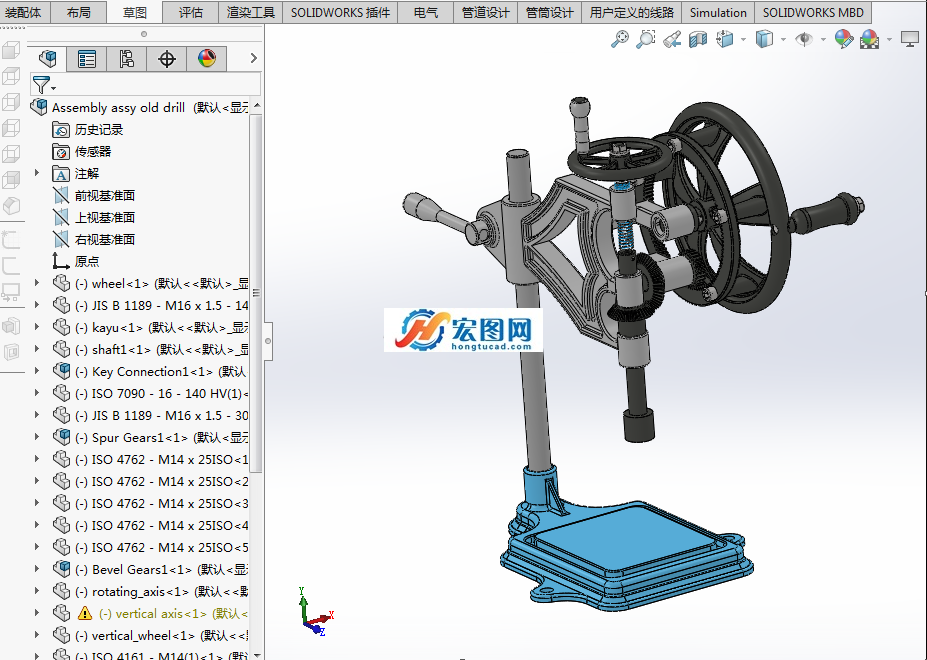Click the Apply Scene icon

click(870, 39)
